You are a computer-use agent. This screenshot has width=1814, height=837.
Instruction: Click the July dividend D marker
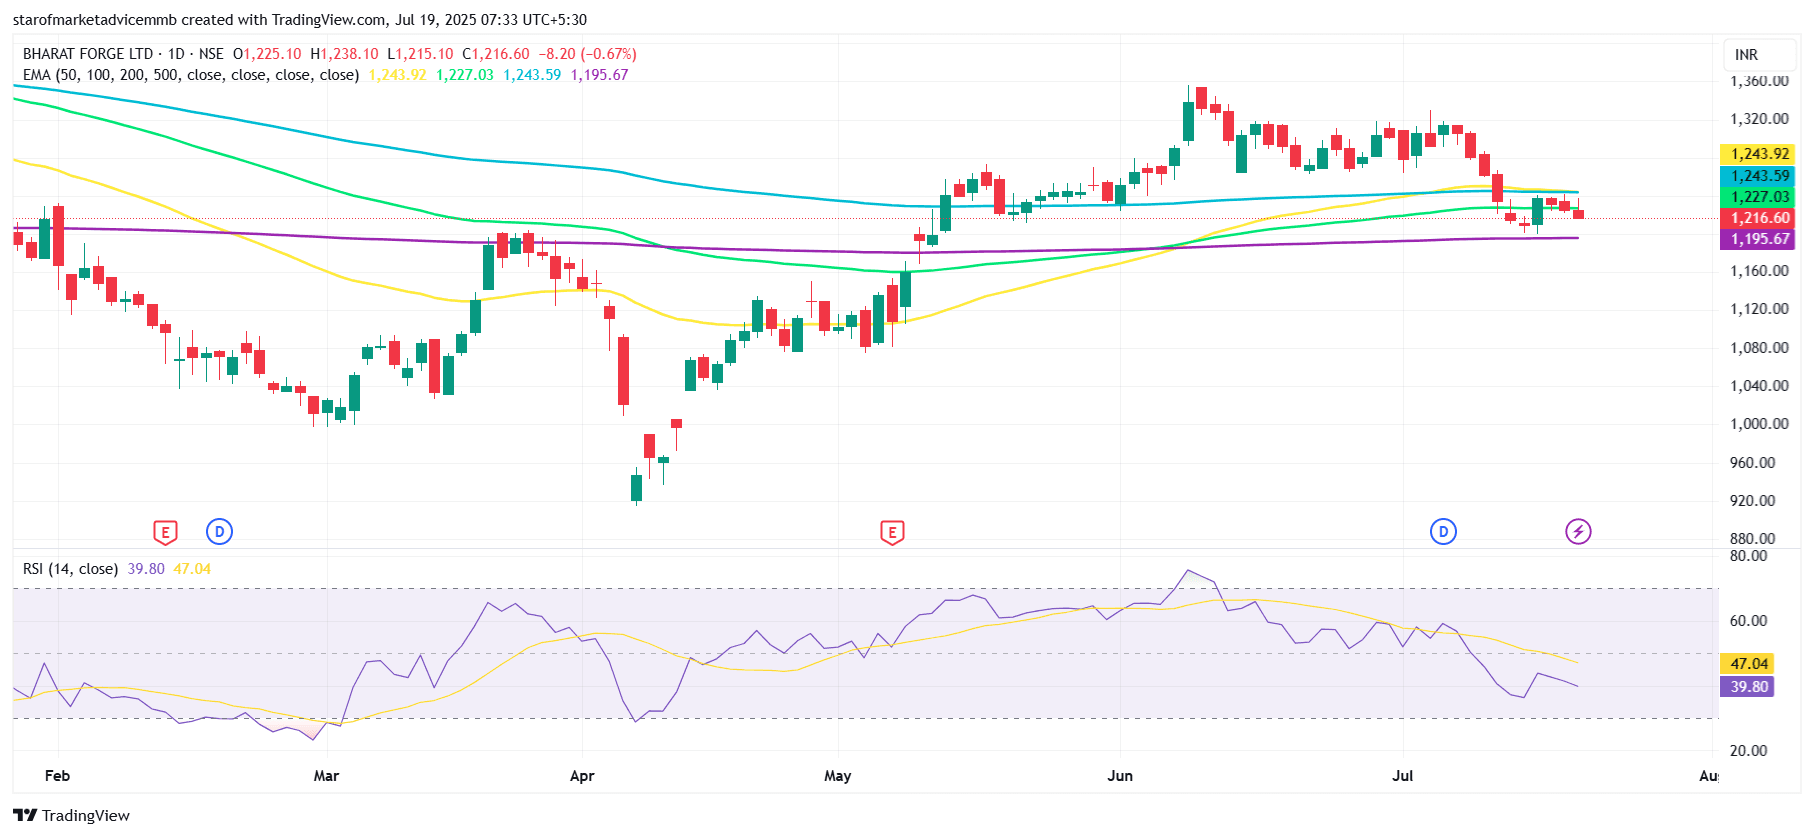click(x=1443, y=532)
